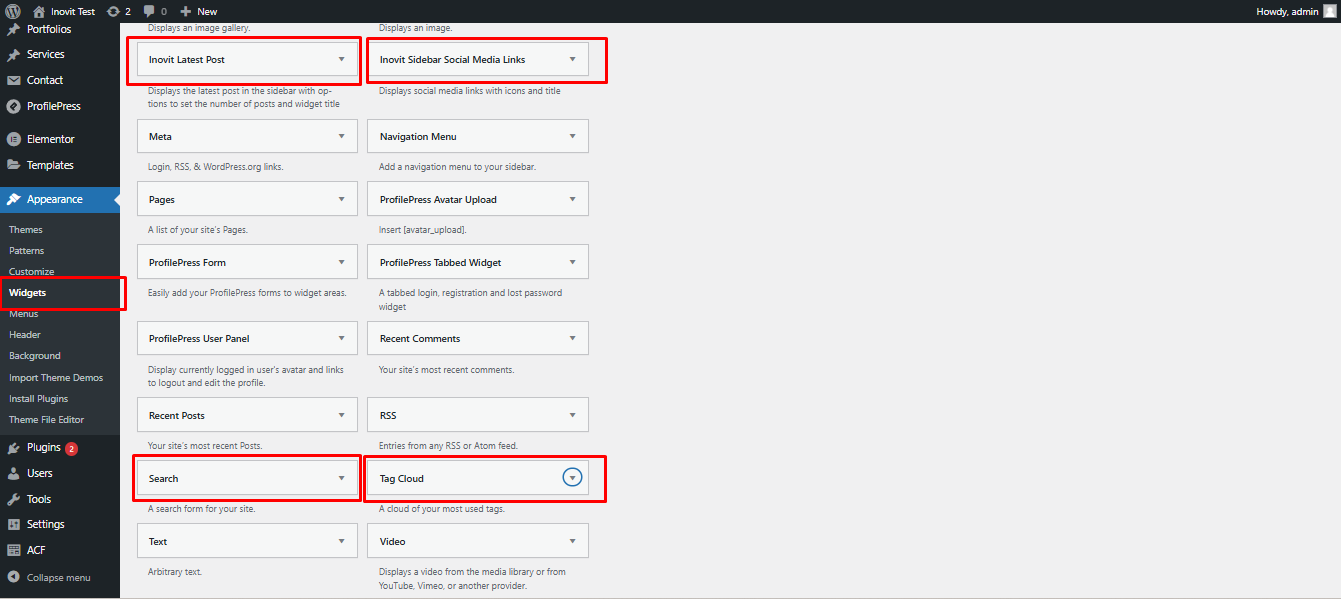Viewport: 1341px width, 599px height.
Task: Expand the Inovit Sidebar Social Media Links arrow
Action: 572,59
